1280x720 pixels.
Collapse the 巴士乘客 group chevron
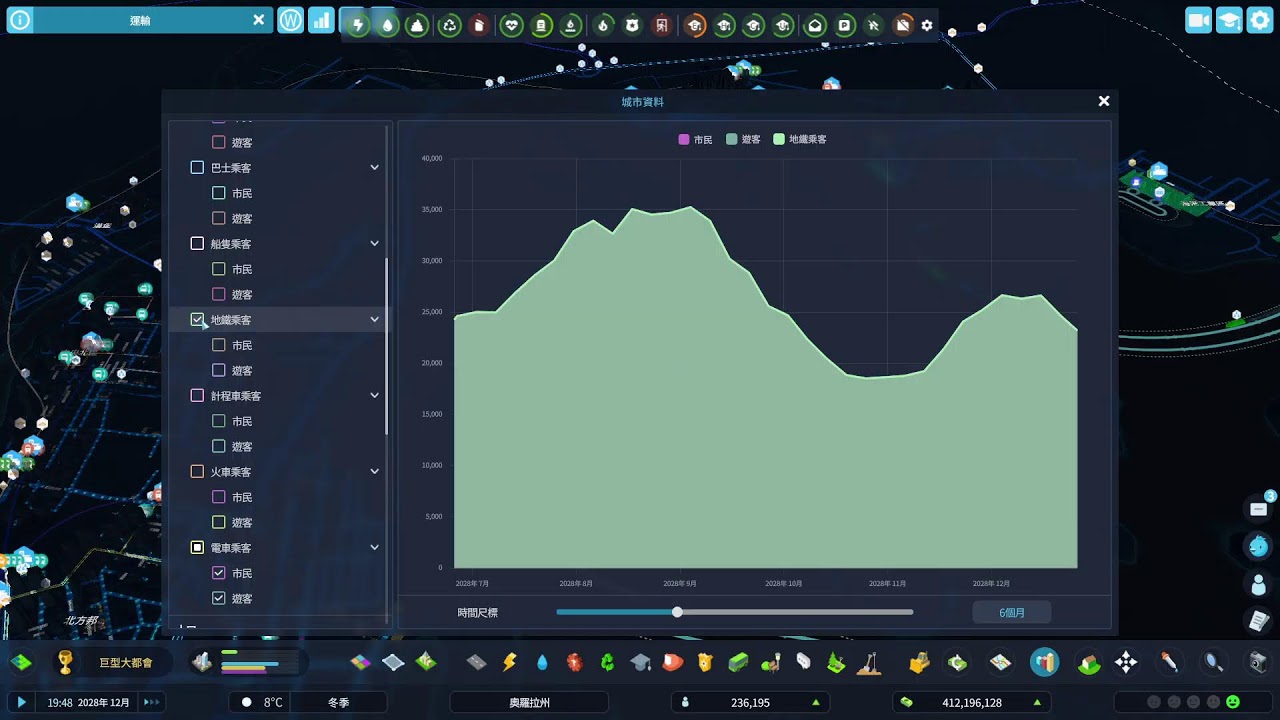tap(375, 168)
